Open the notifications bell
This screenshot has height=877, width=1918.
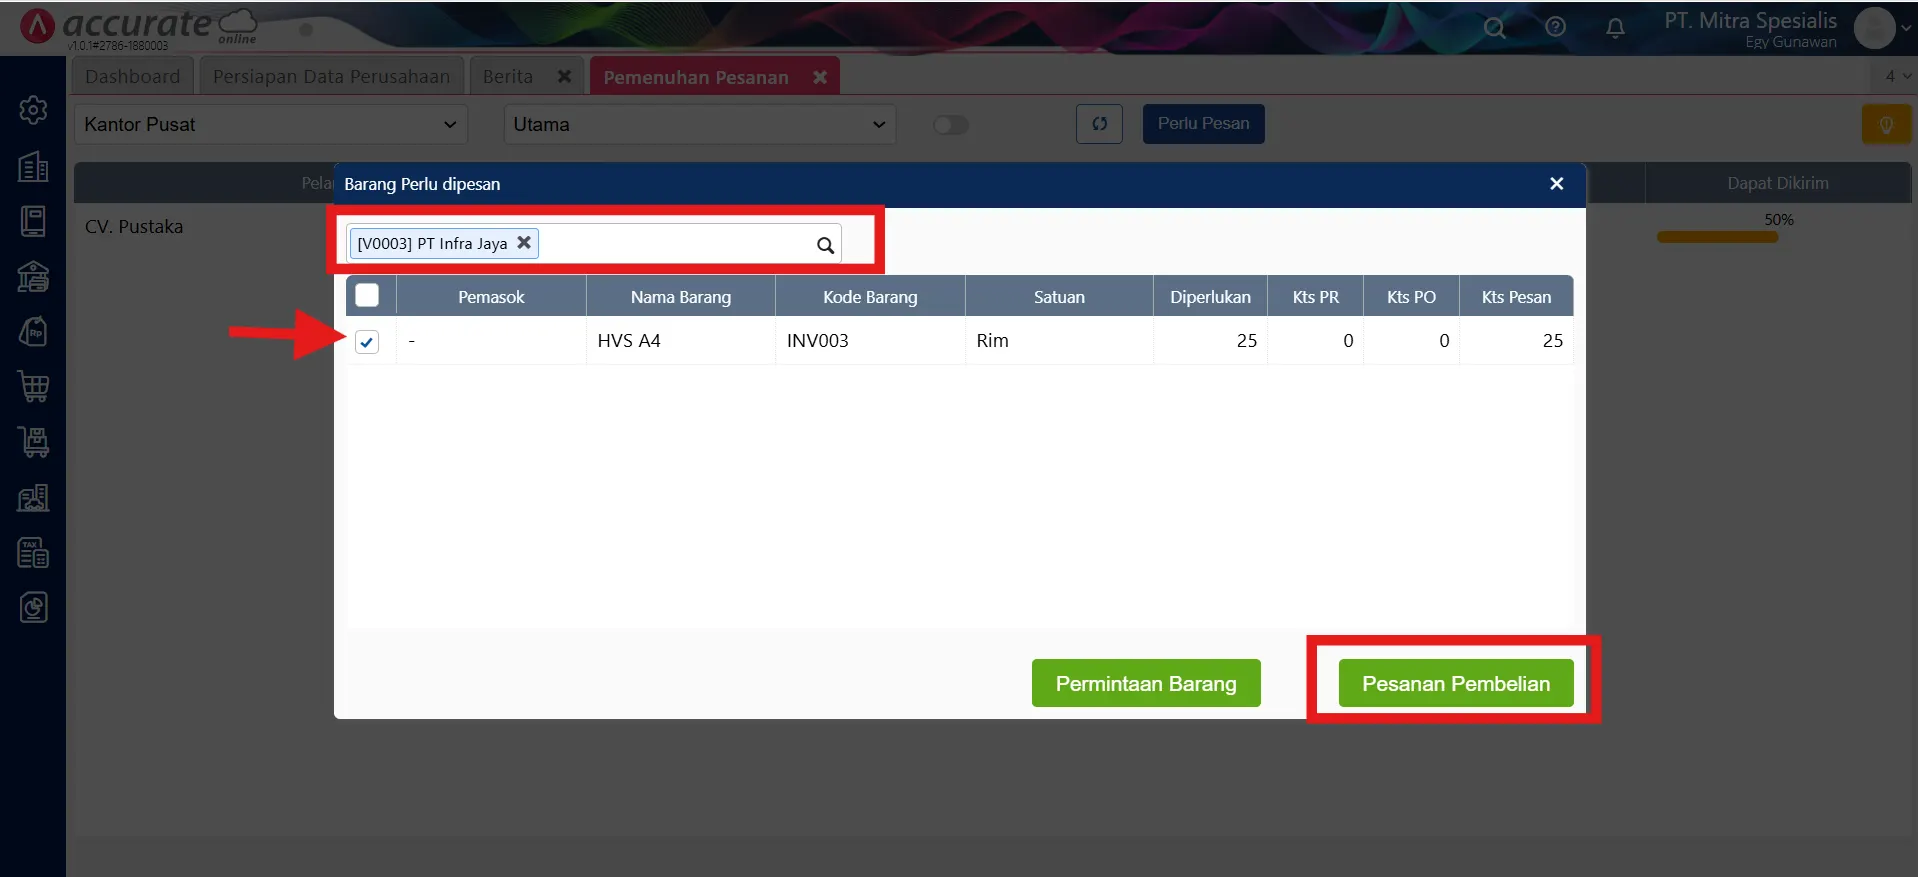tap(1615, 28)
